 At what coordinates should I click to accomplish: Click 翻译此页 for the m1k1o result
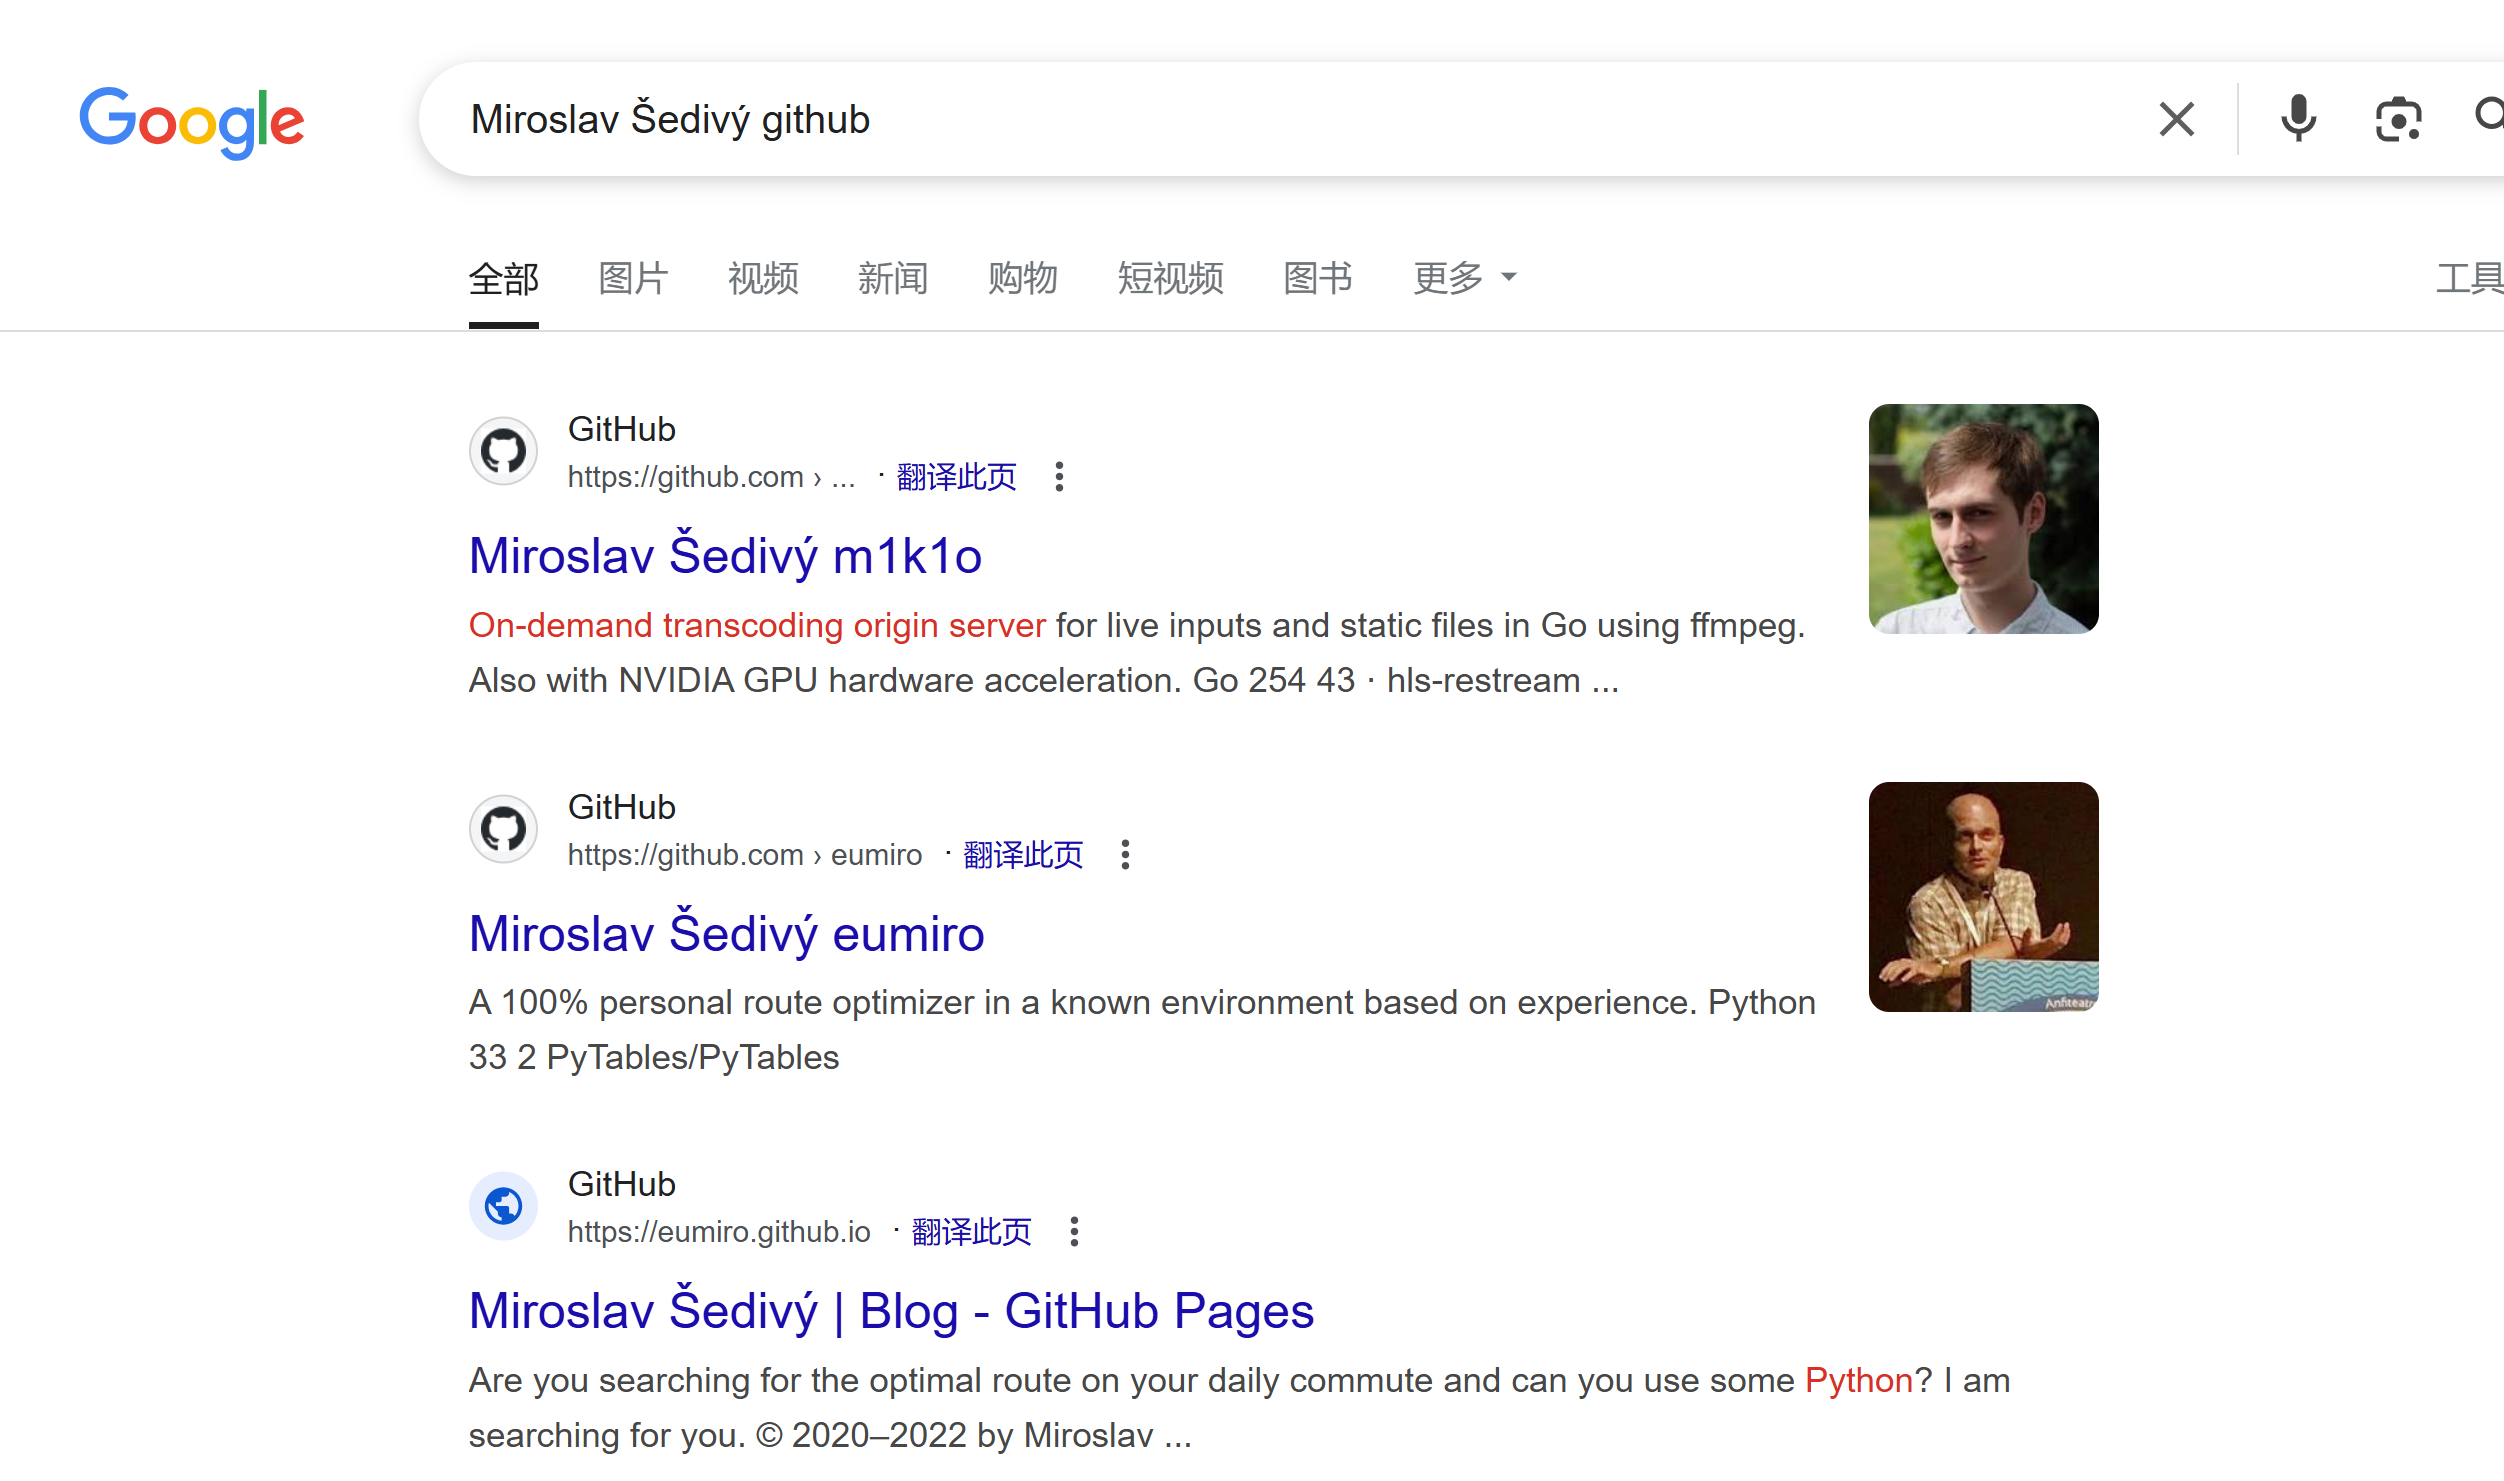pyautogui.click(x=956, y=477)
